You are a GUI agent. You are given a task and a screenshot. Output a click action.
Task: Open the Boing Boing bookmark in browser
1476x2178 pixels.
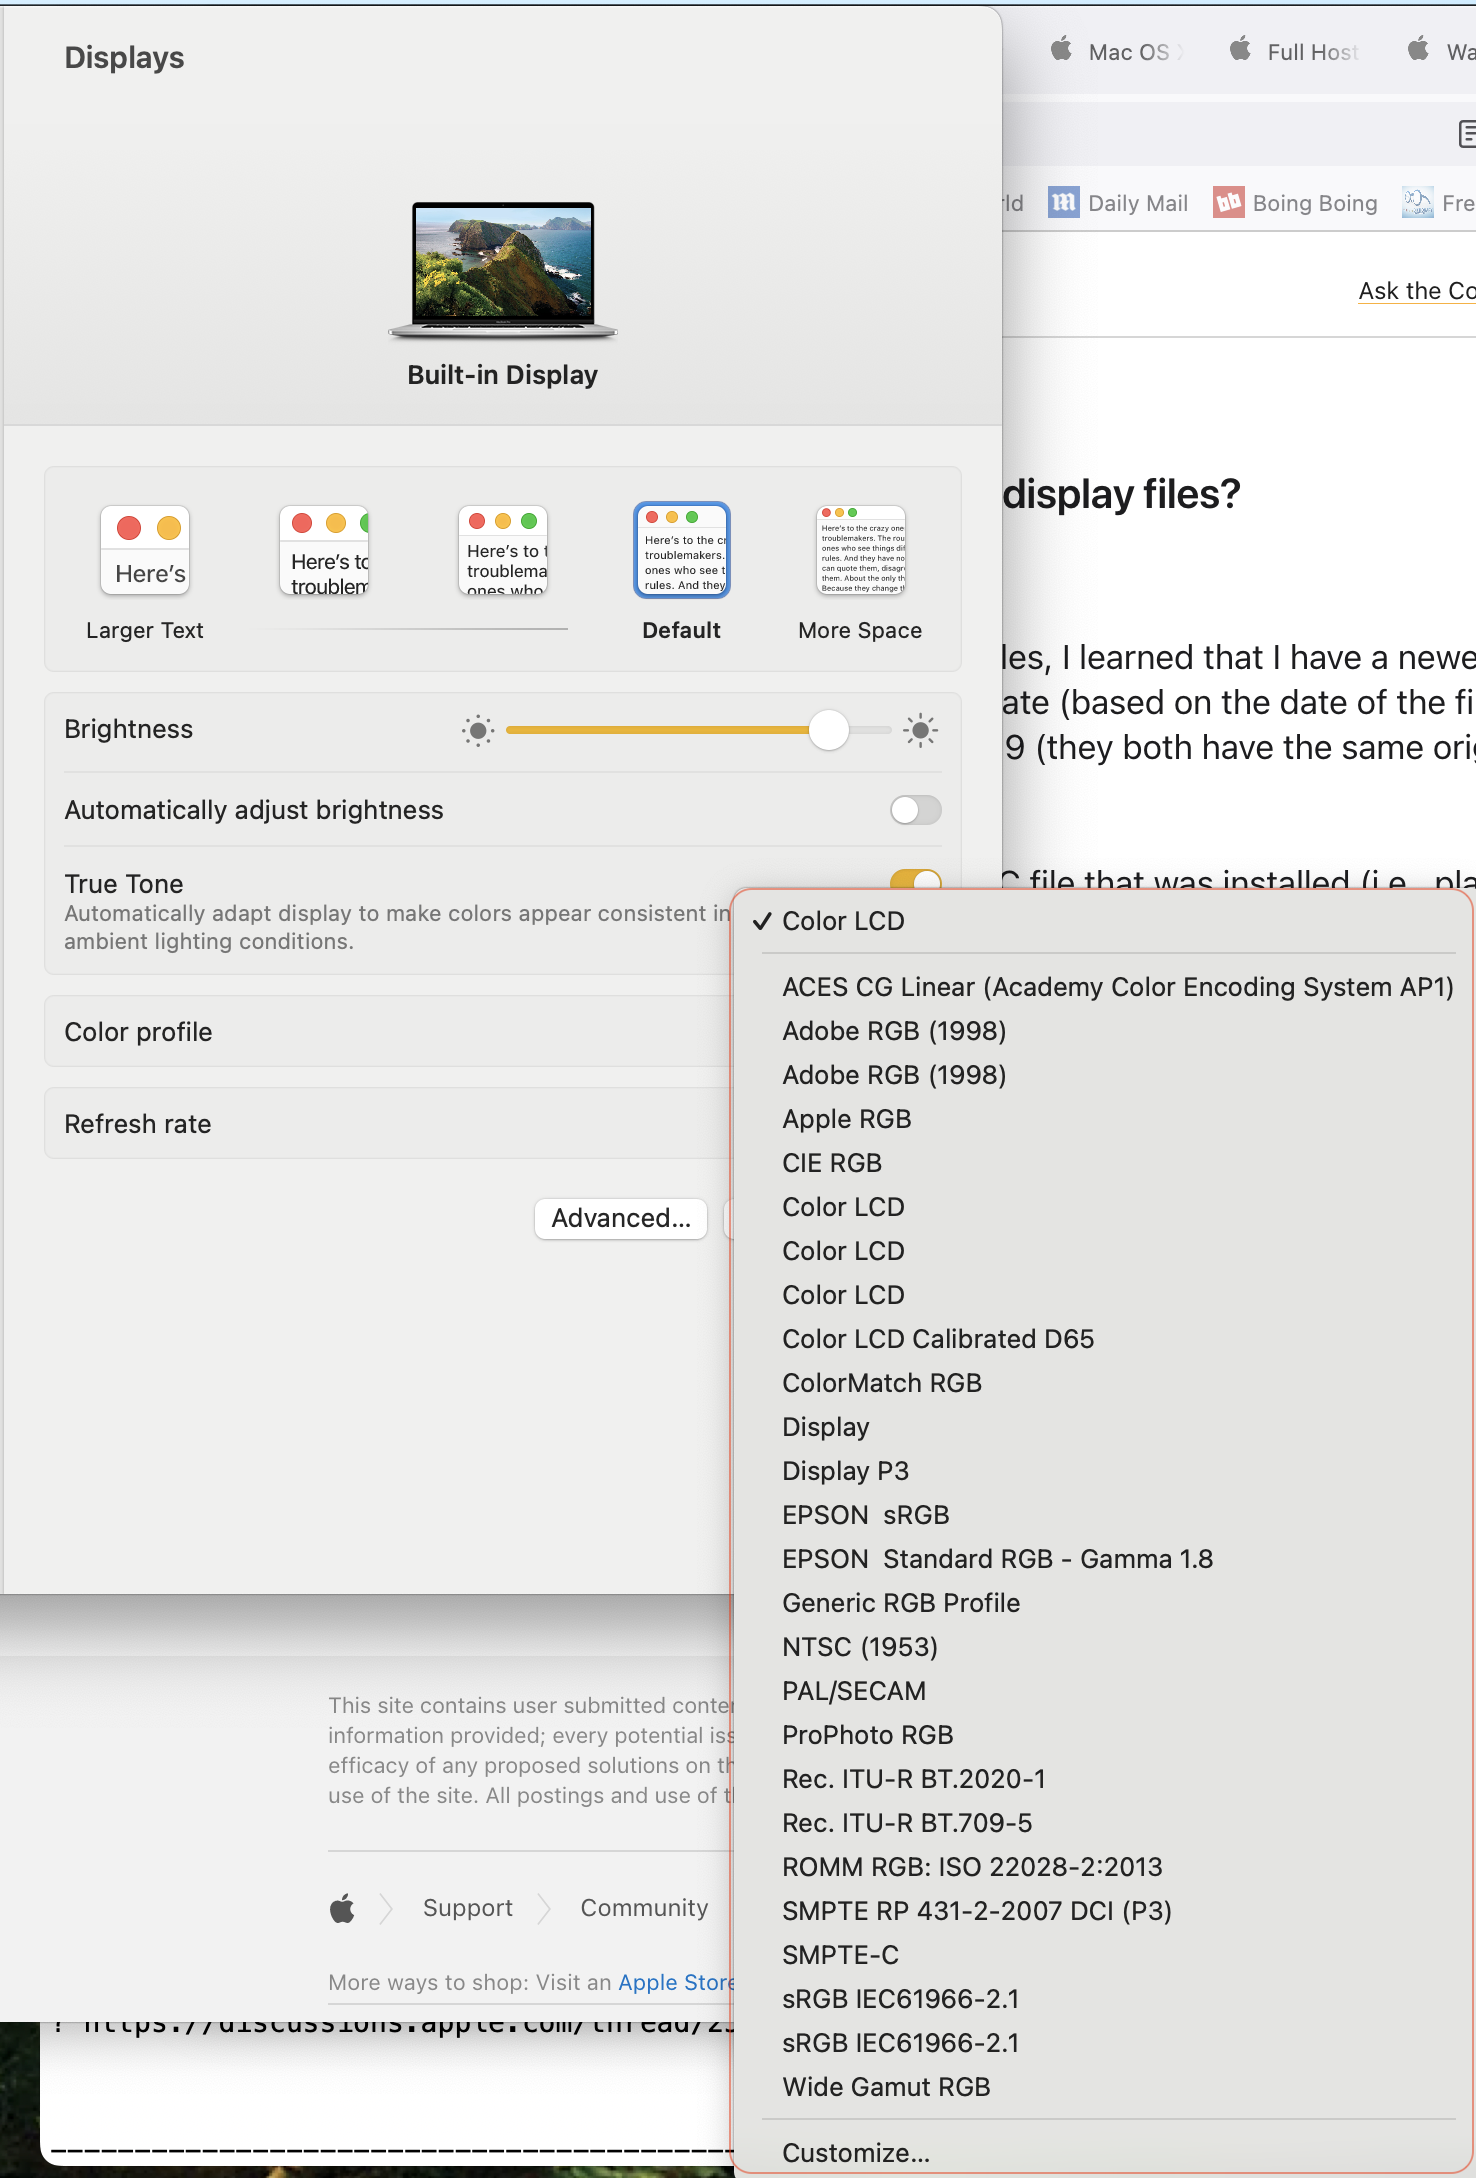[x=1295, y=203]
